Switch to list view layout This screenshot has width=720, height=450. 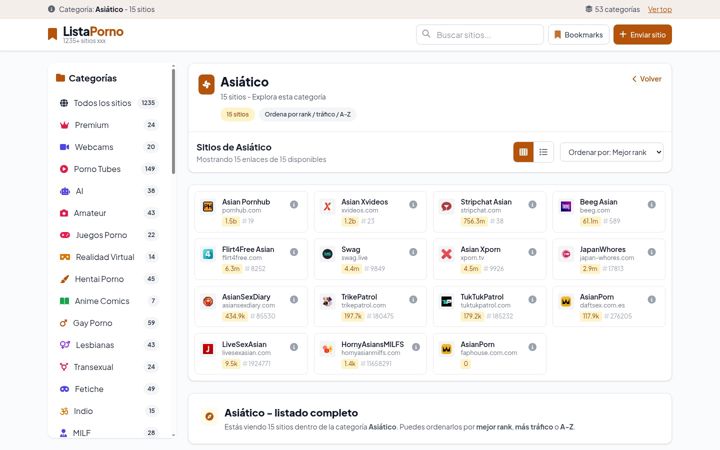pyautogui.click(x=544, y=152)
